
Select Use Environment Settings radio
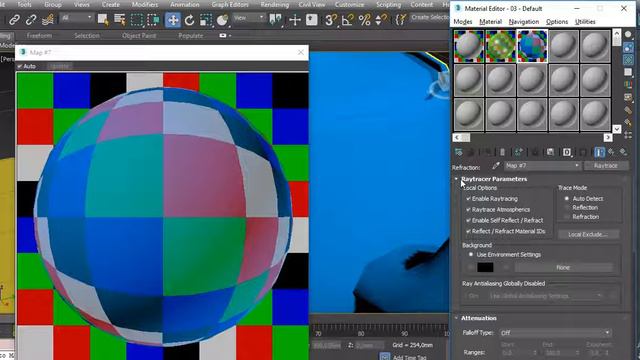[471, 254]
